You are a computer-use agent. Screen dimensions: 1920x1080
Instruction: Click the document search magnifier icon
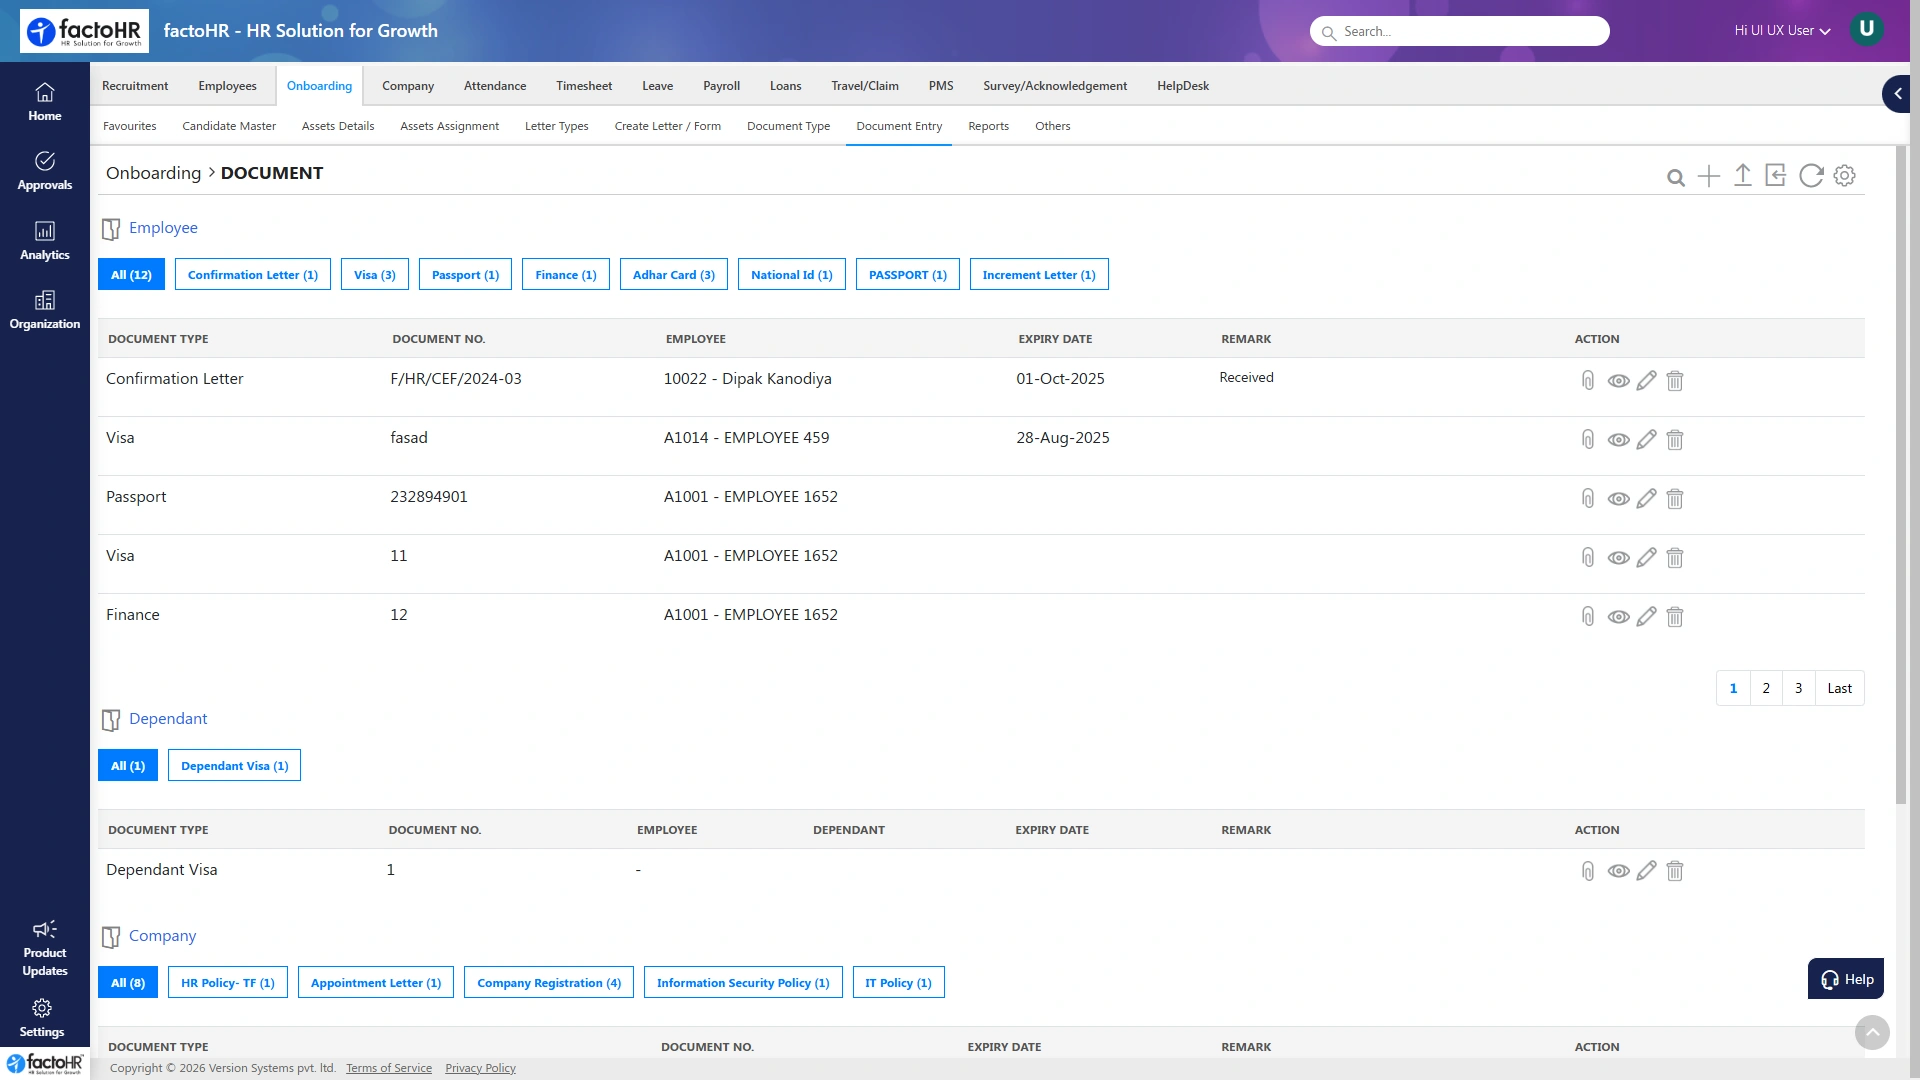[1676, 177]
